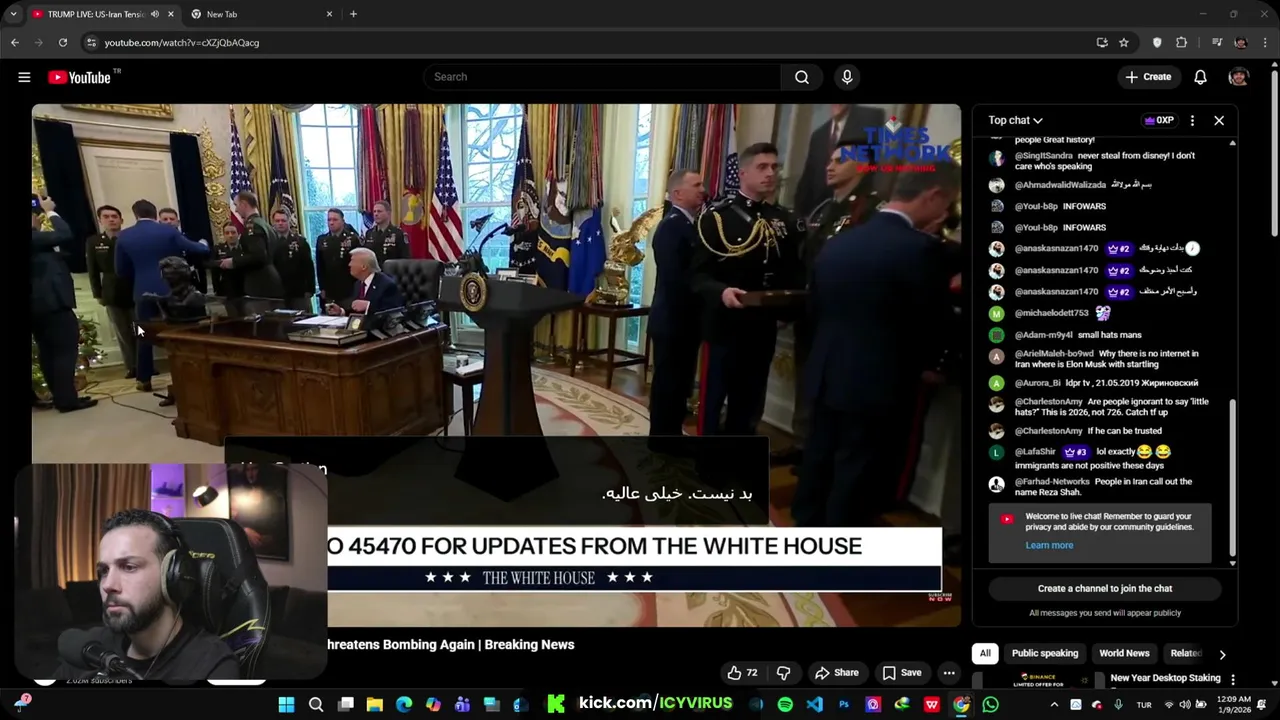Image resolution: width=1280 pixels, height=720 pixels.
Task: Open the shield extension icon in Chrome toolbar
Action: tap(1157, 42)
